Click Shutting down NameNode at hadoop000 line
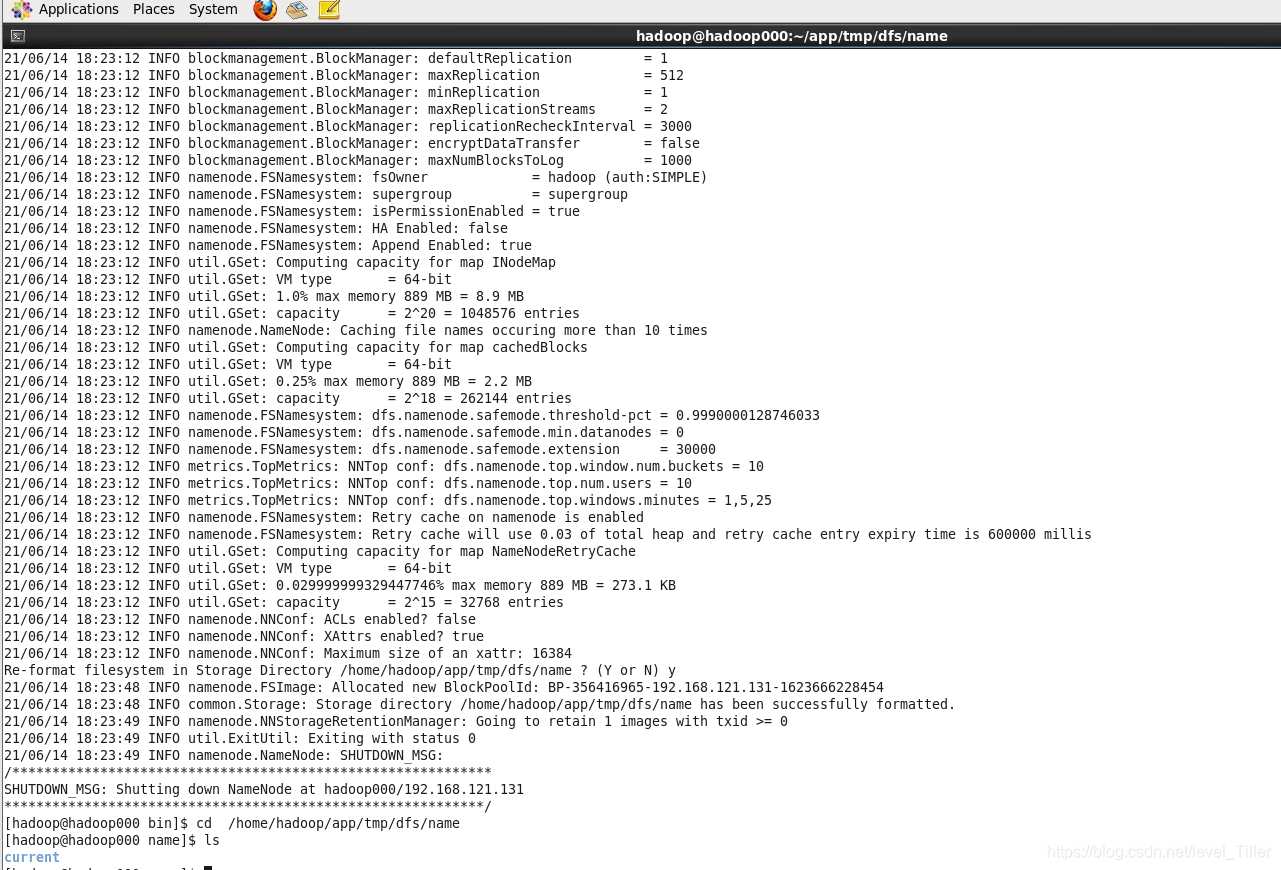The width and height of the screenshot is (1281, 870). coord(264,789)
